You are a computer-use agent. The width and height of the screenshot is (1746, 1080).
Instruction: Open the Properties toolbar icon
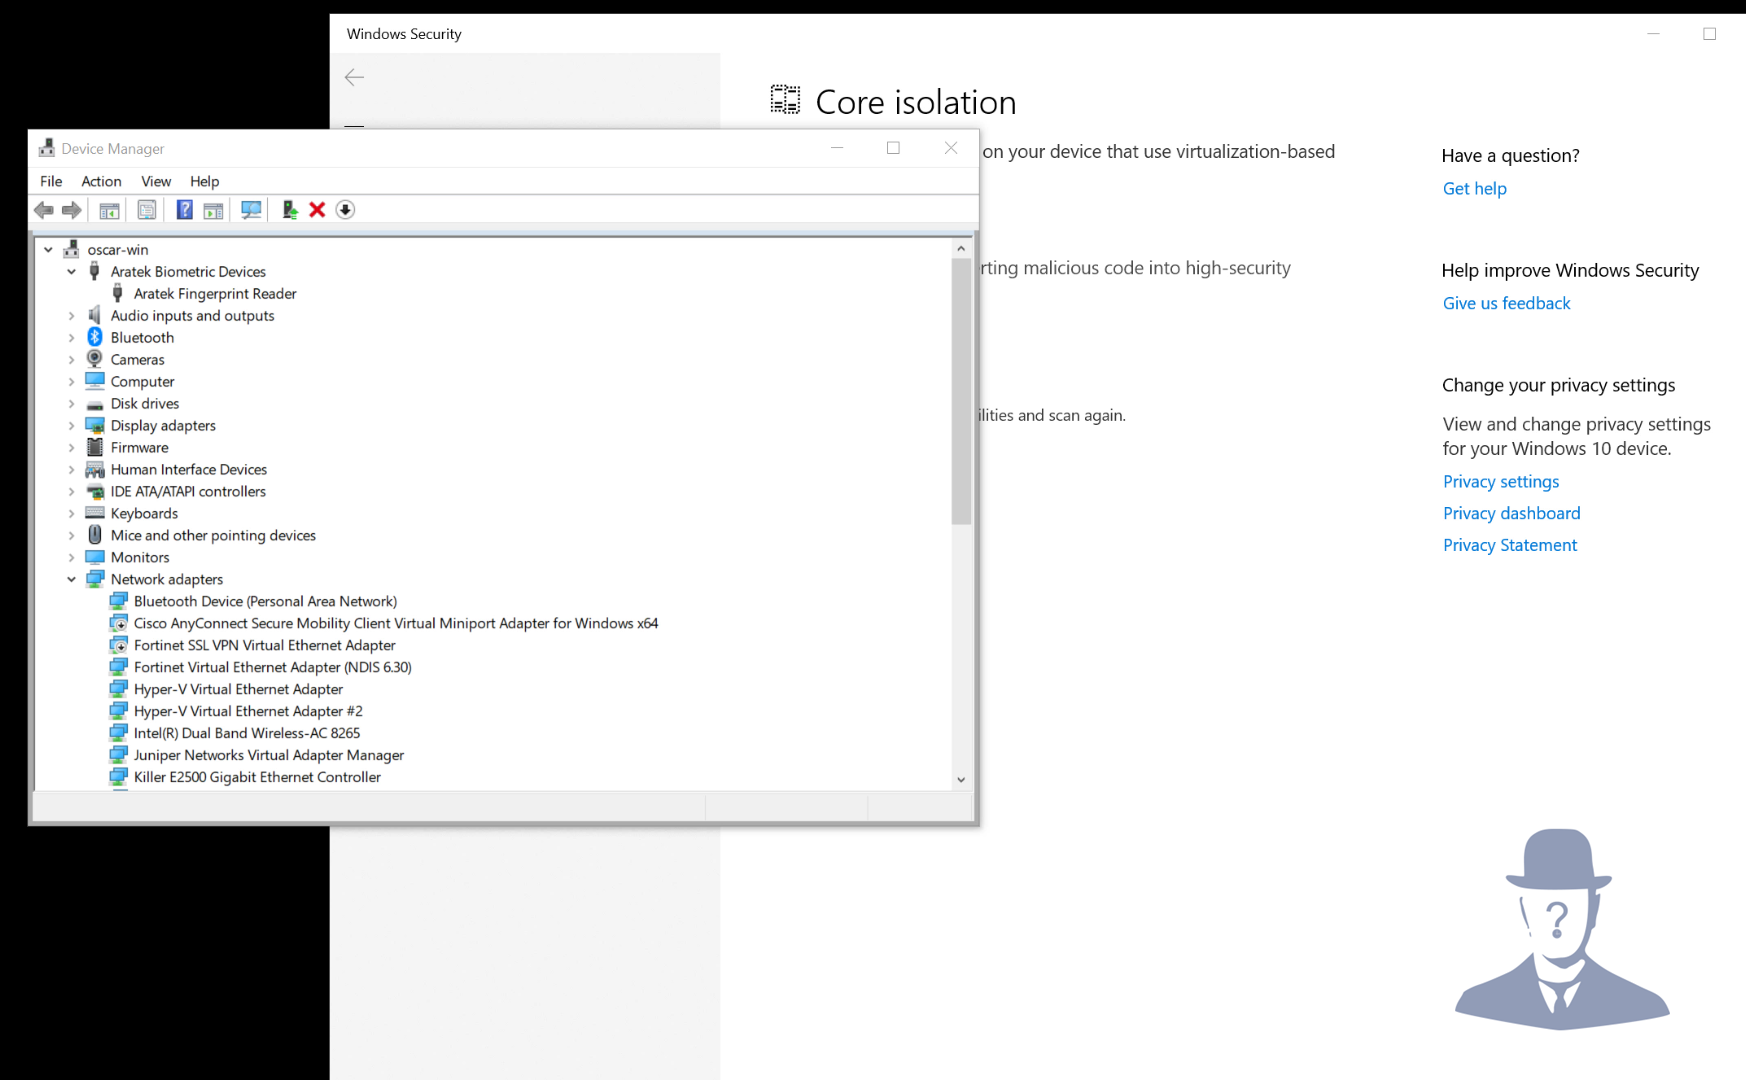147,210
